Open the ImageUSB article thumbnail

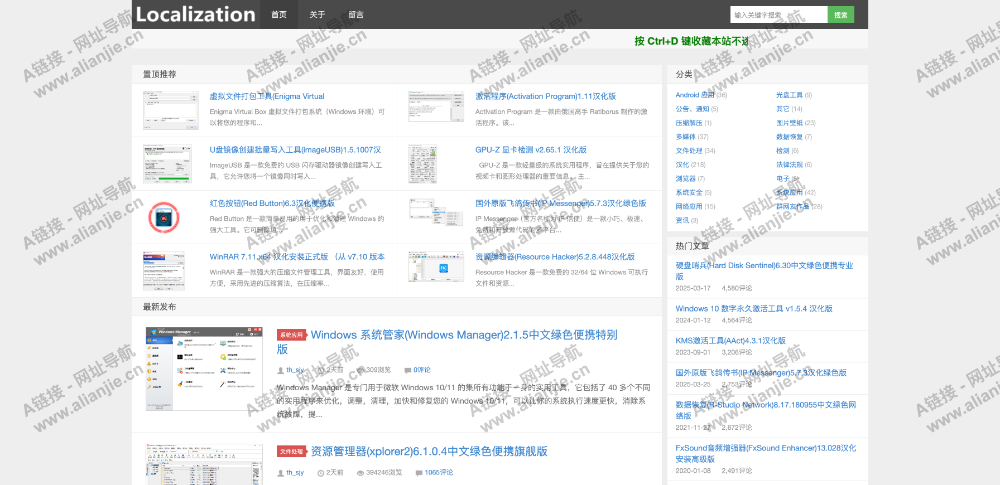coord(167,163)
